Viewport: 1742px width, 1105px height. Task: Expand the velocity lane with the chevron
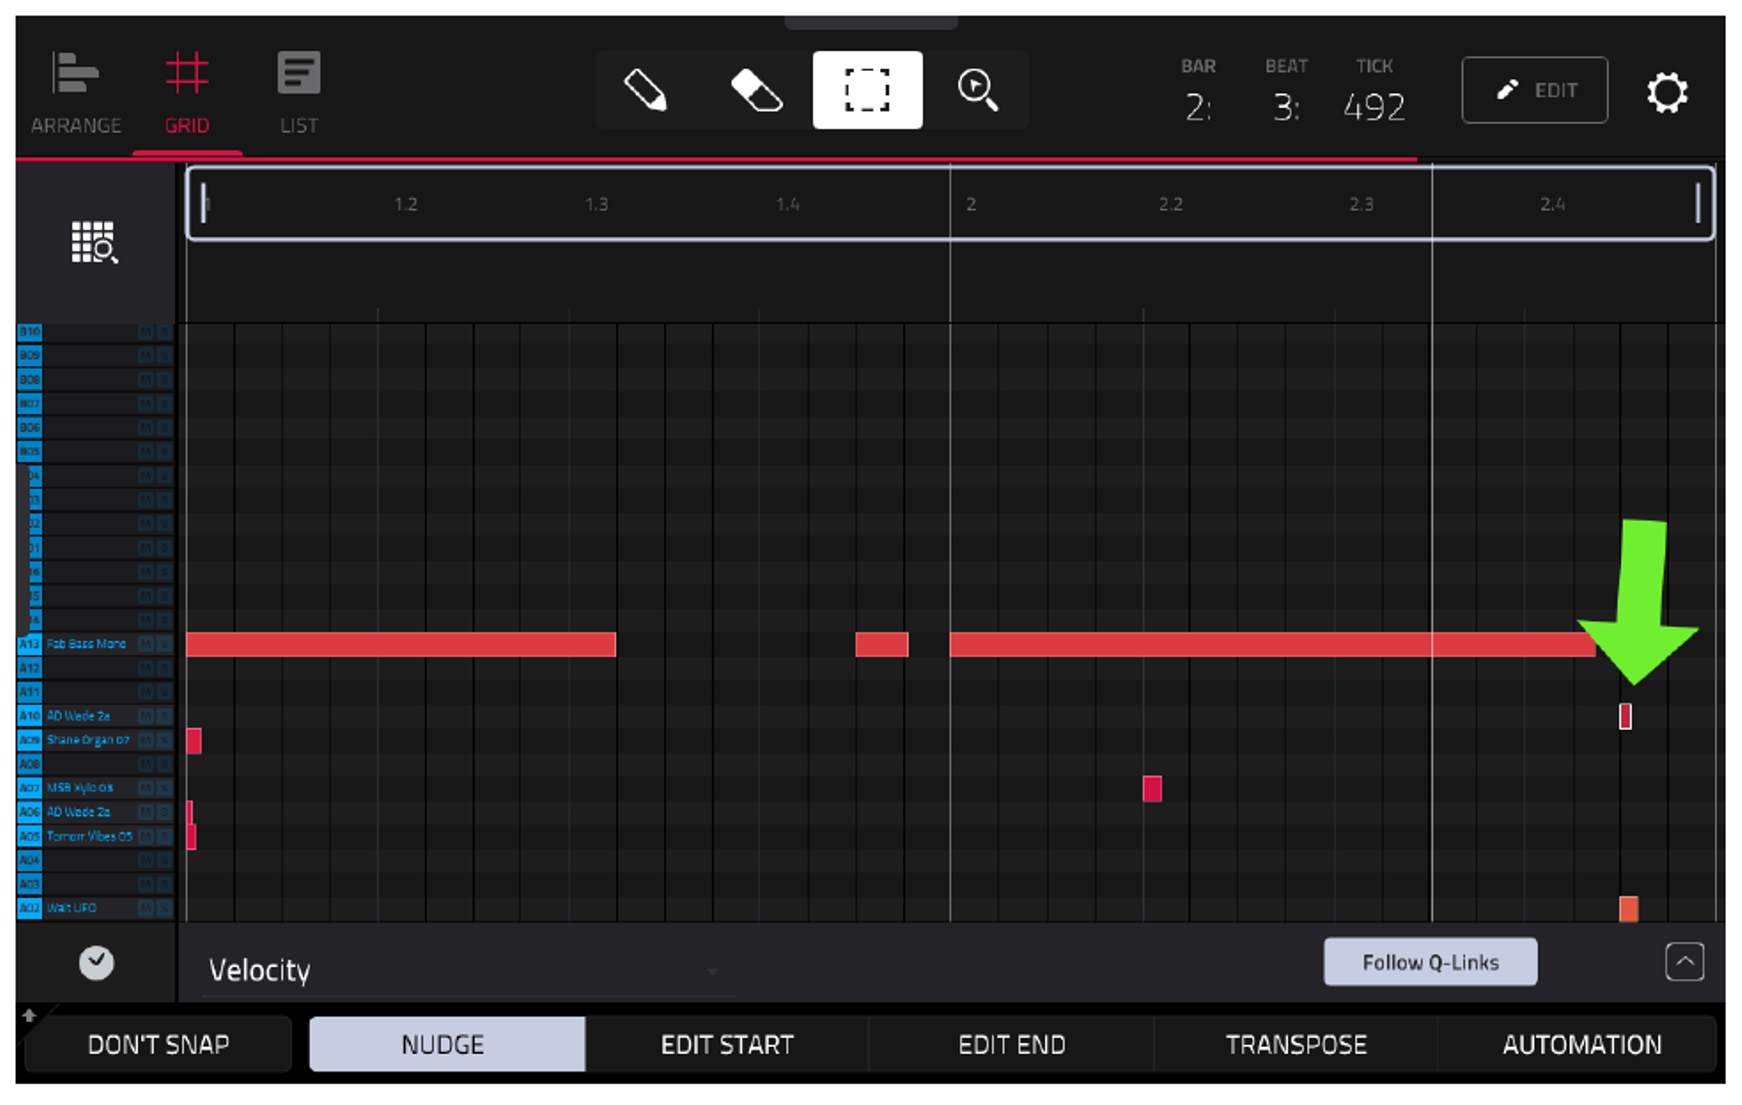point(1685,962)
